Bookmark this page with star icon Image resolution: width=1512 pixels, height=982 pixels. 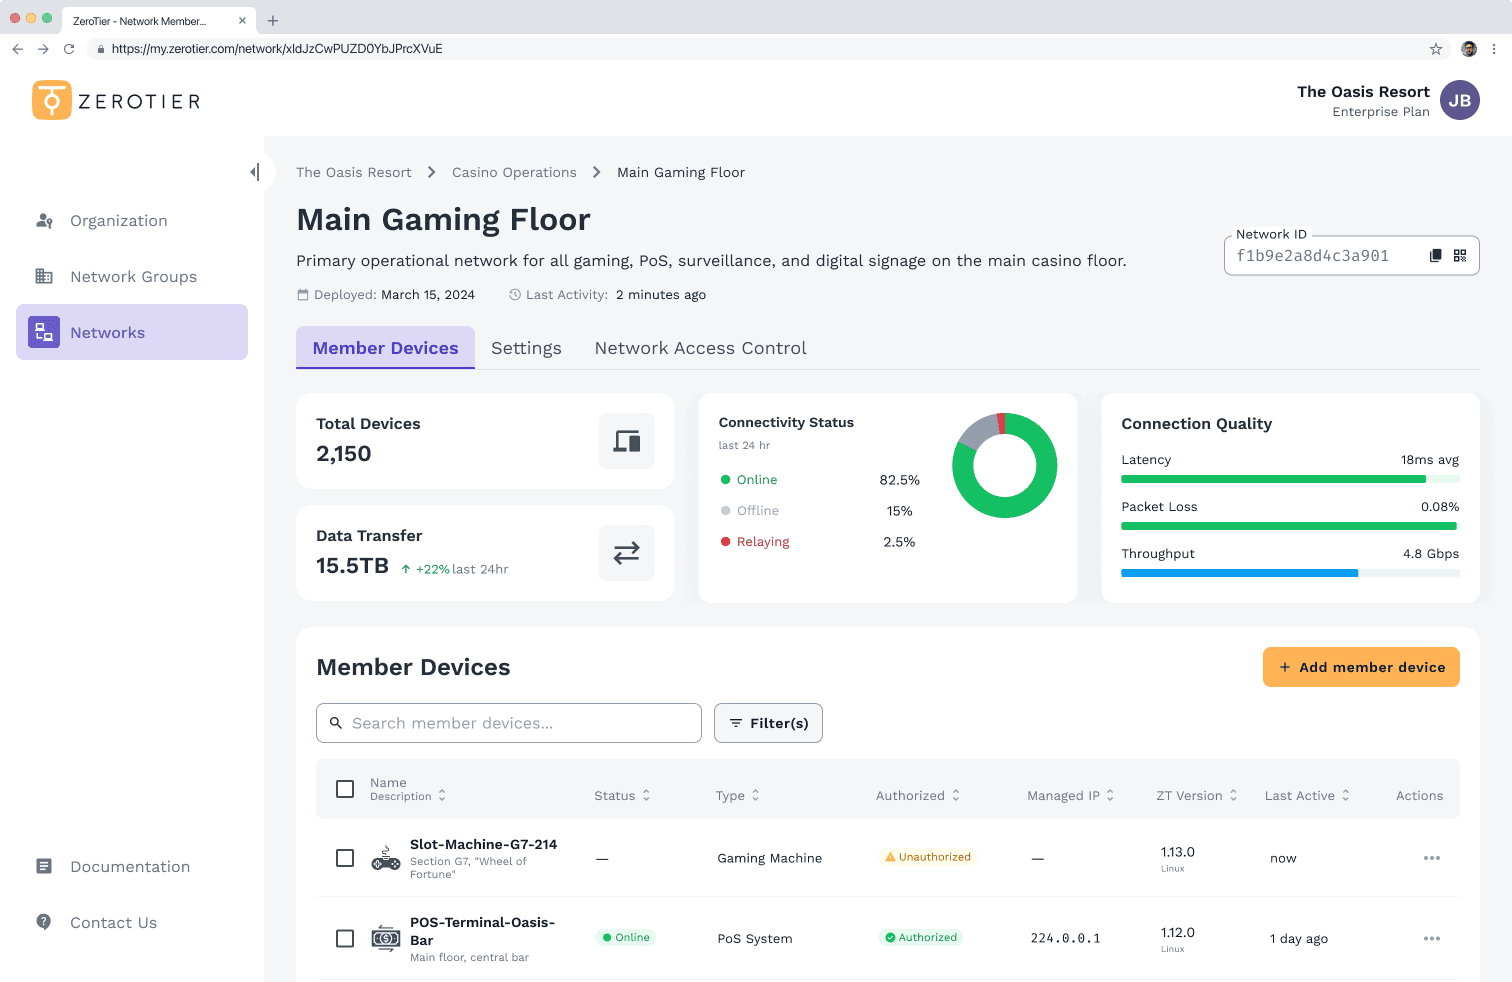tap(1435, 49)
